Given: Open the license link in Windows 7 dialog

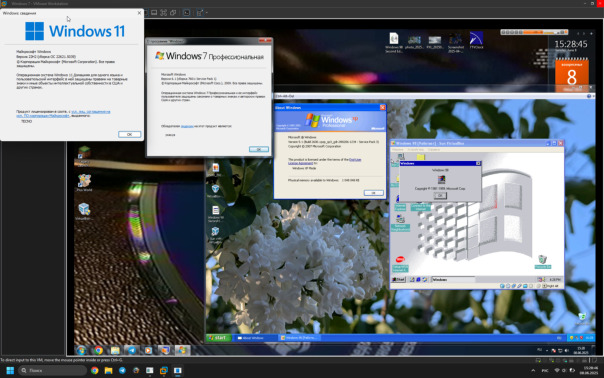Looking at the screenshot, I should pos(187,126).
